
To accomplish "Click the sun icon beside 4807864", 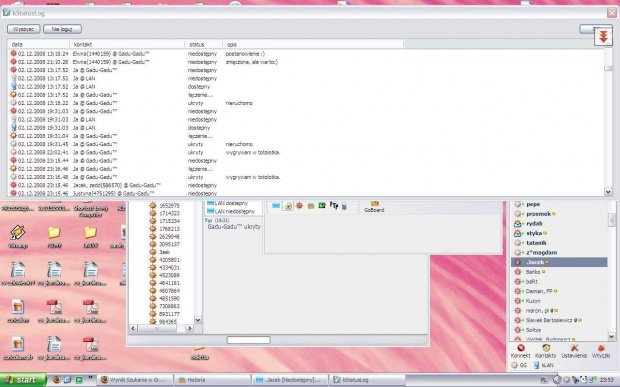I will point(153,291).
